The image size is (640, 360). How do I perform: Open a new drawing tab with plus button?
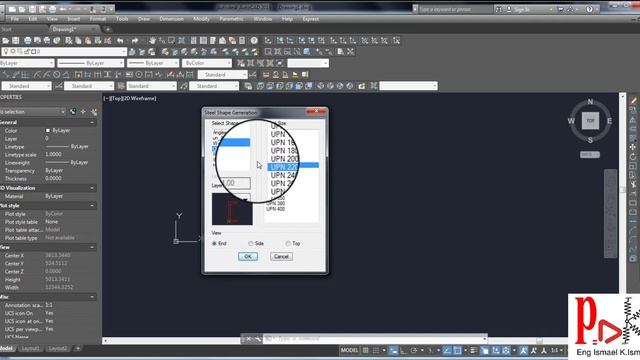click(108, 29)
